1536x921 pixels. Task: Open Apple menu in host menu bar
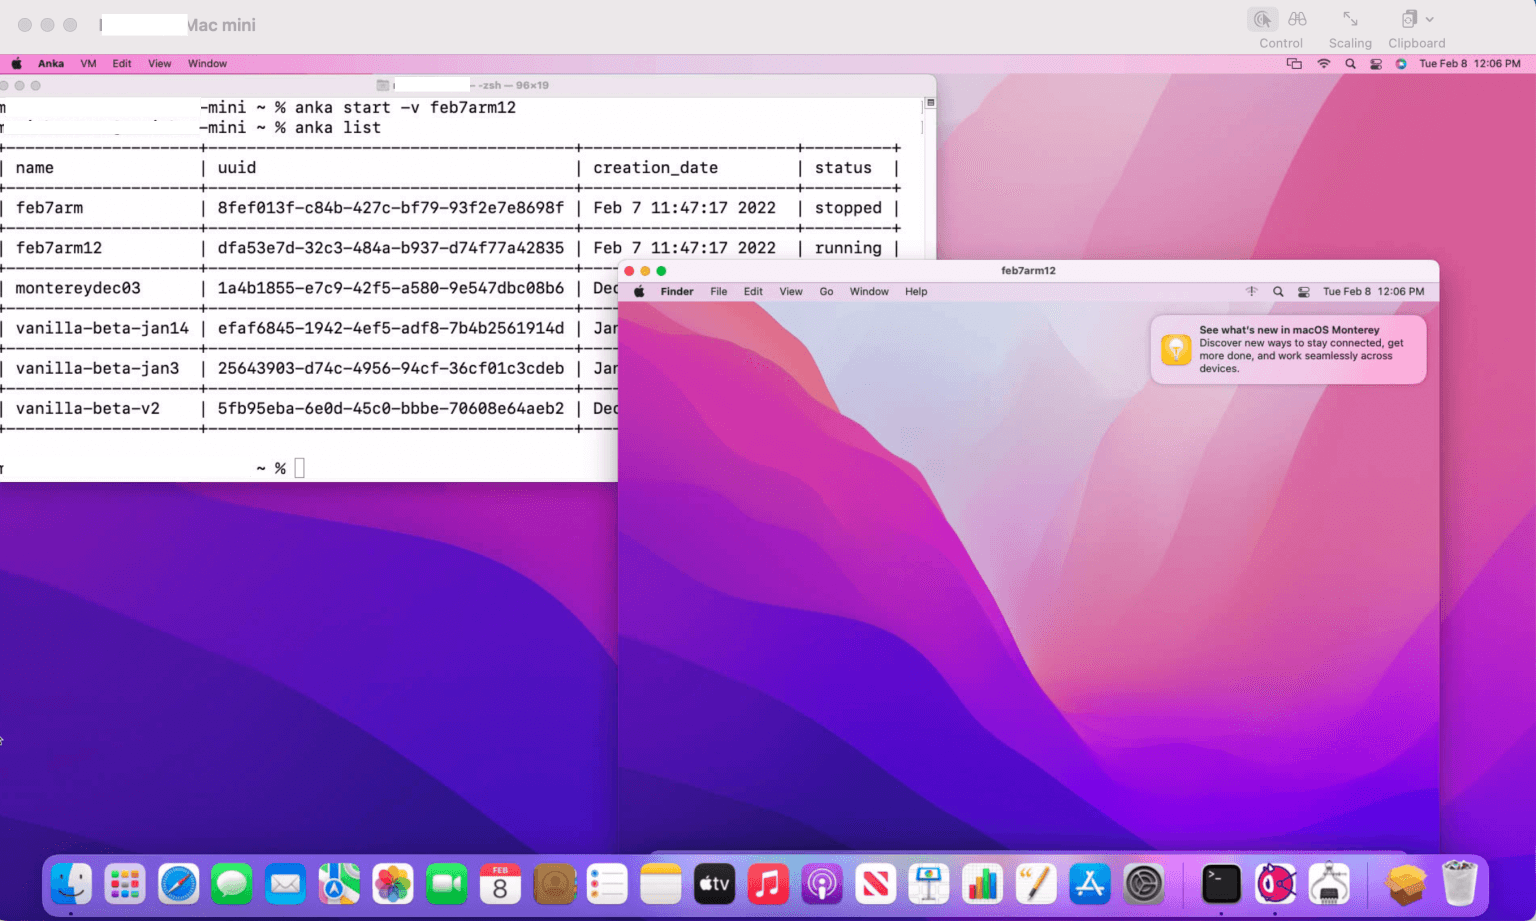point(16,63)
